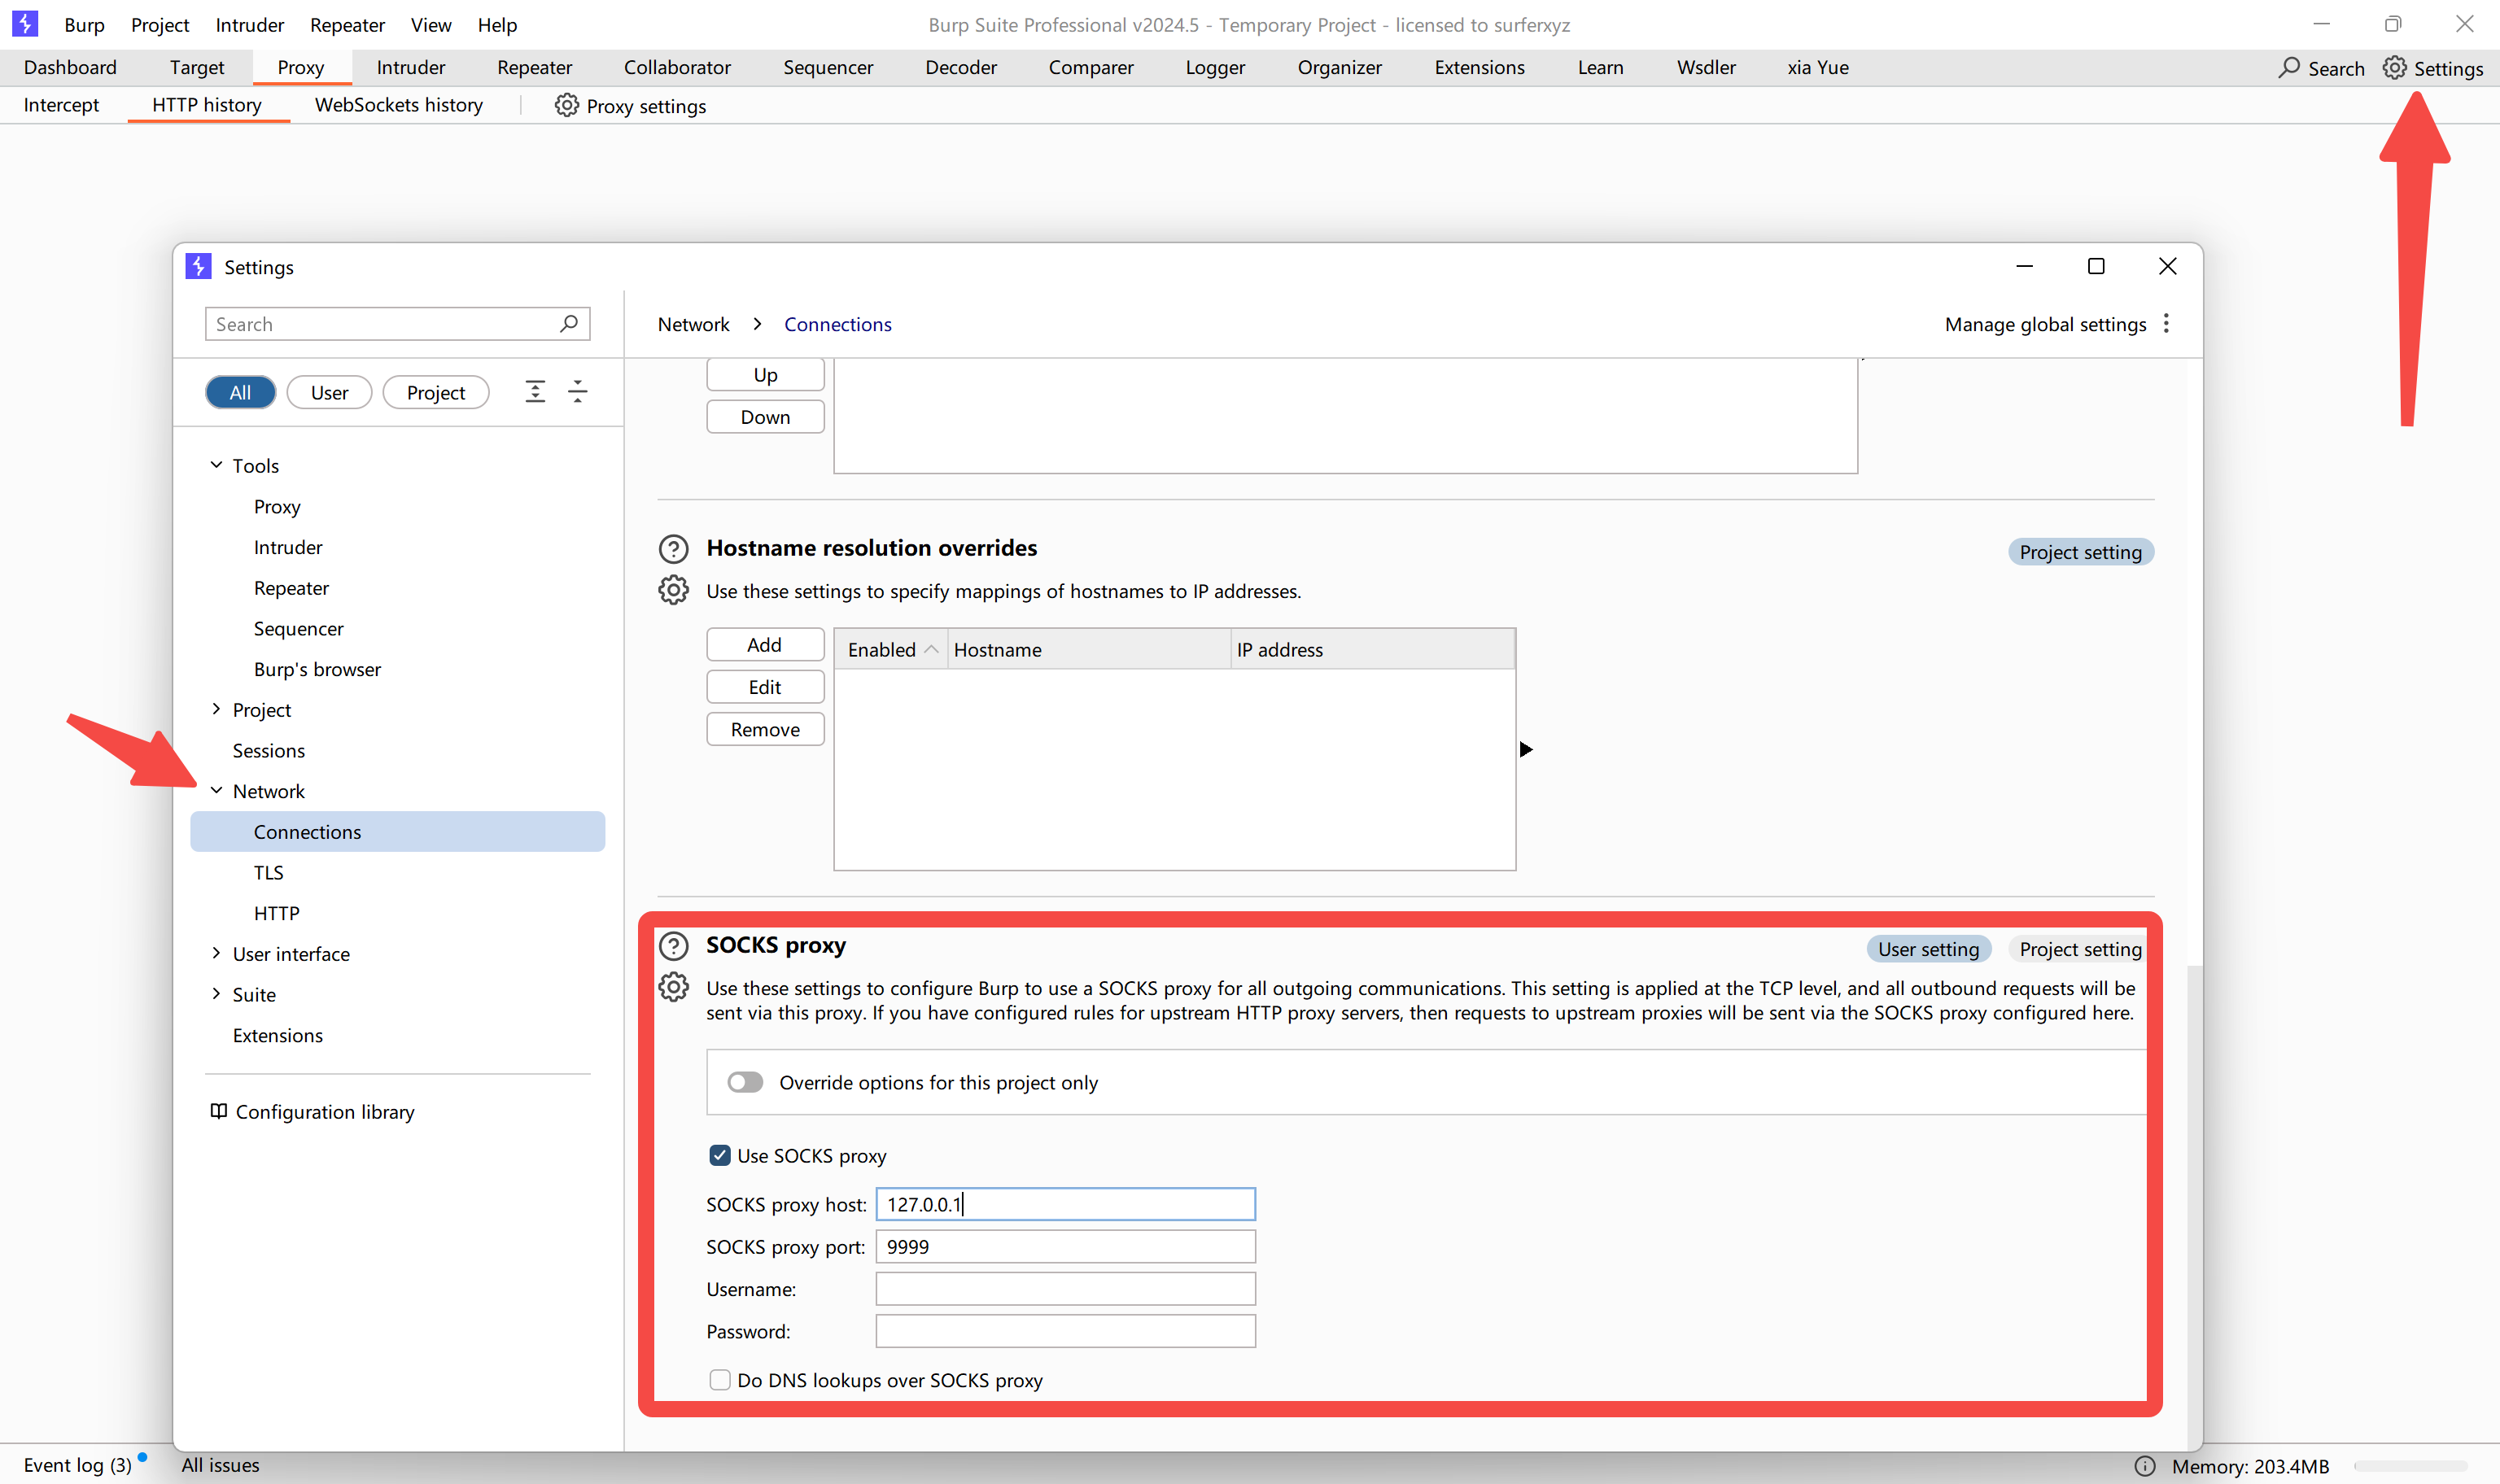Sort table by Enabled column header
This screenshot has height=1484, width=2500.
890,649
